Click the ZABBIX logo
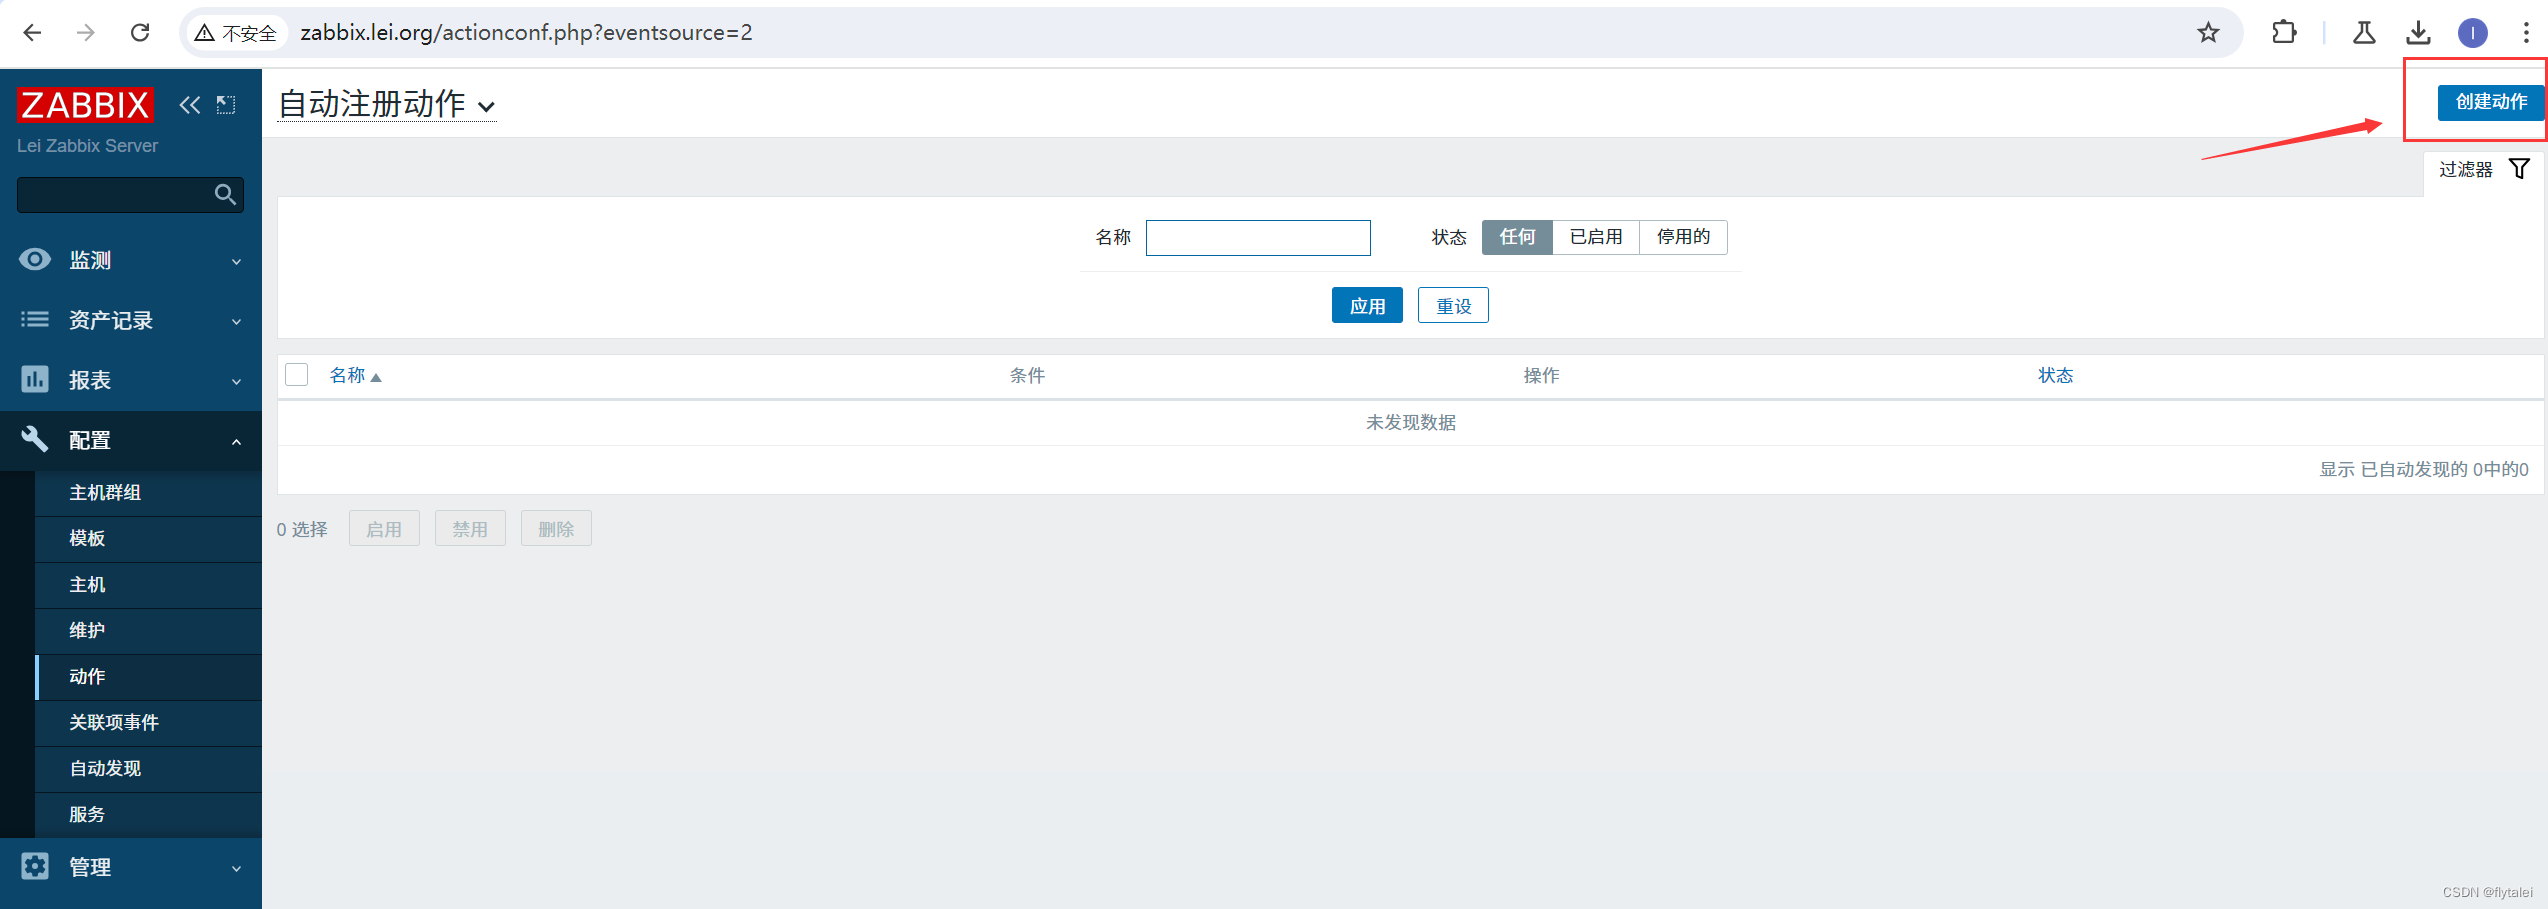This screenshot has height=909, width=2548. [x=85, y=105]
